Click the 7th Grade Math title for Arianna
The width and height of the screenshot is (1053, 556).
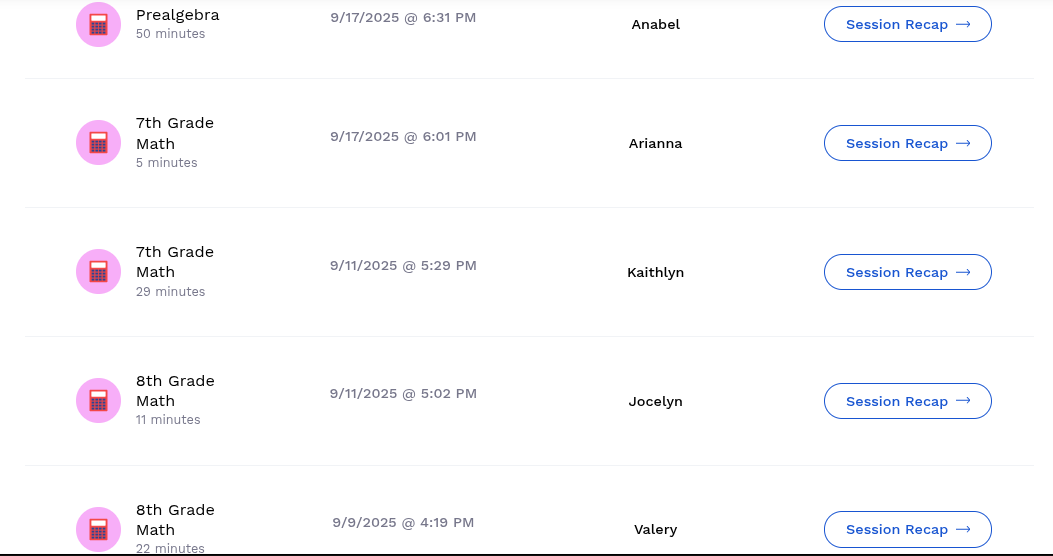pos(174,133)
